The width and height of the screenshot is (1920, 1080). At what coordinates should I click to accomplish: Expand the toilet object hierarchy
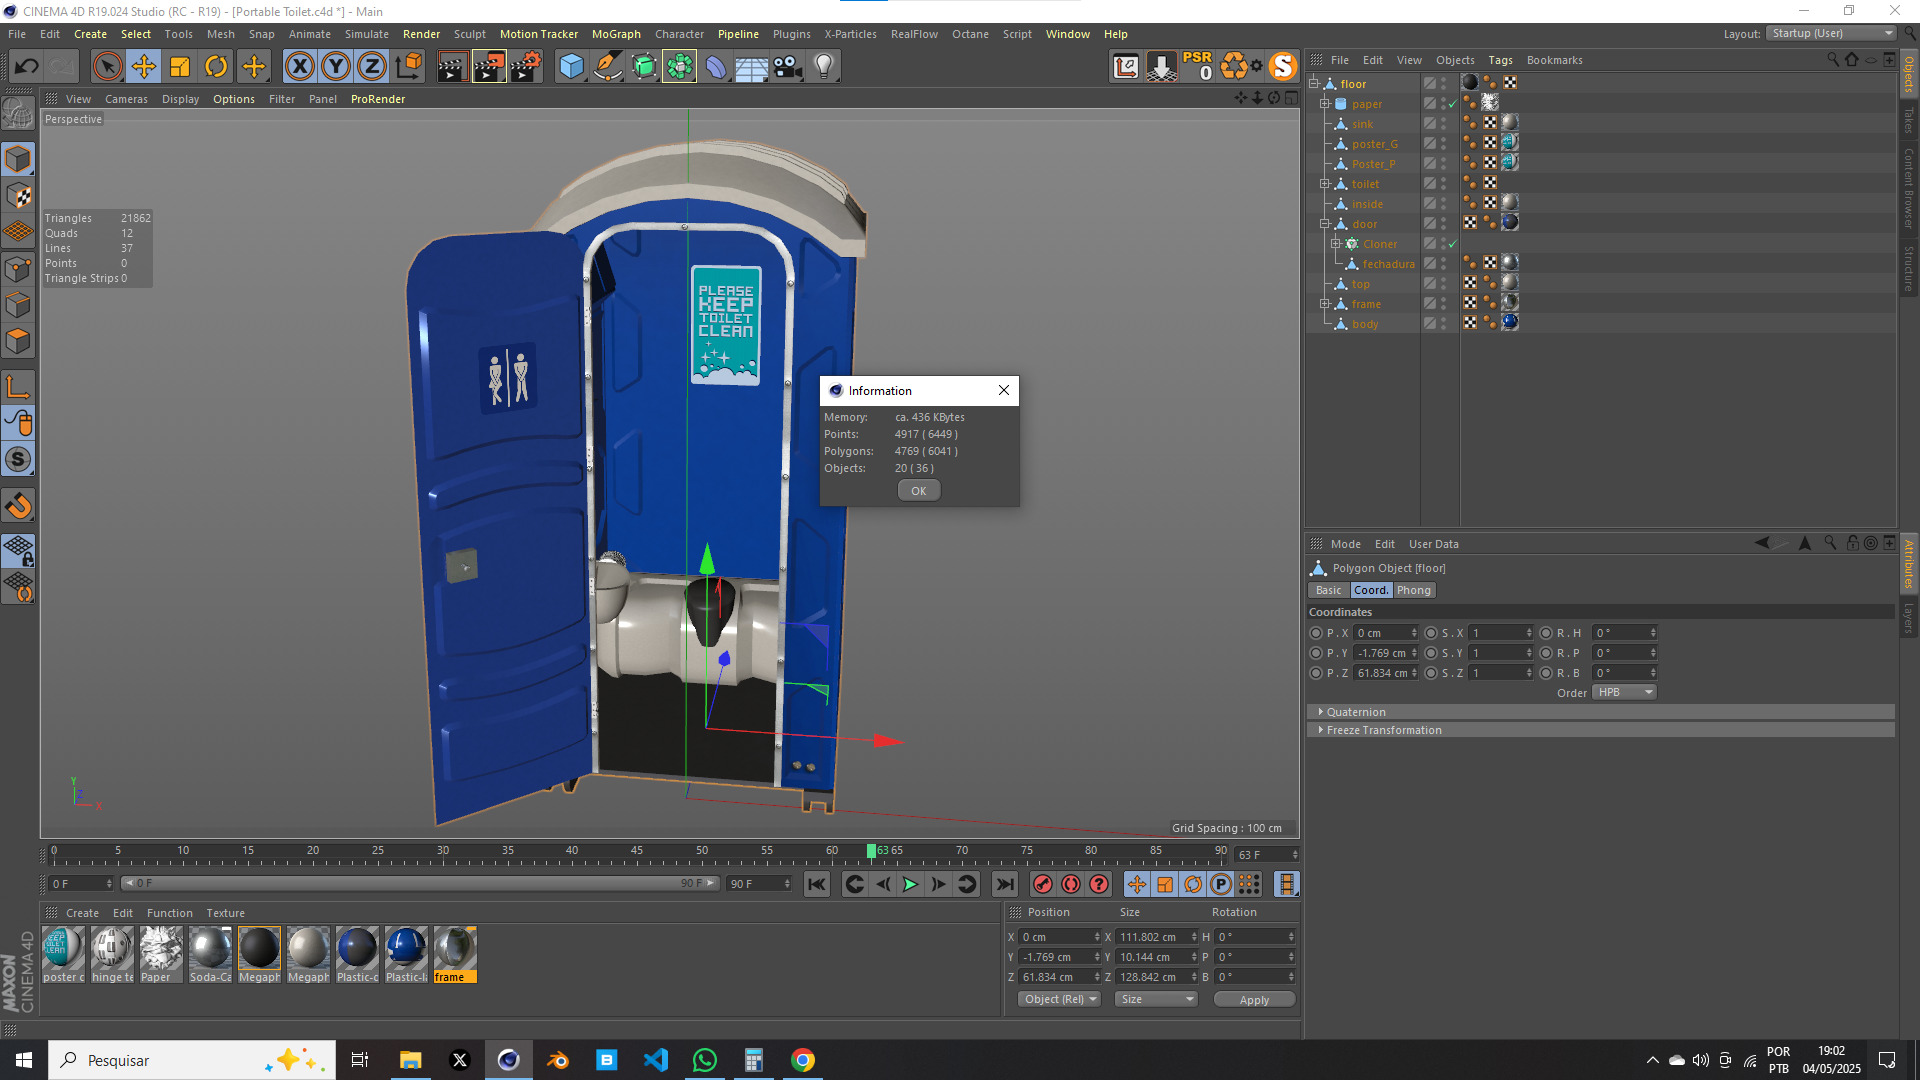1324,184
